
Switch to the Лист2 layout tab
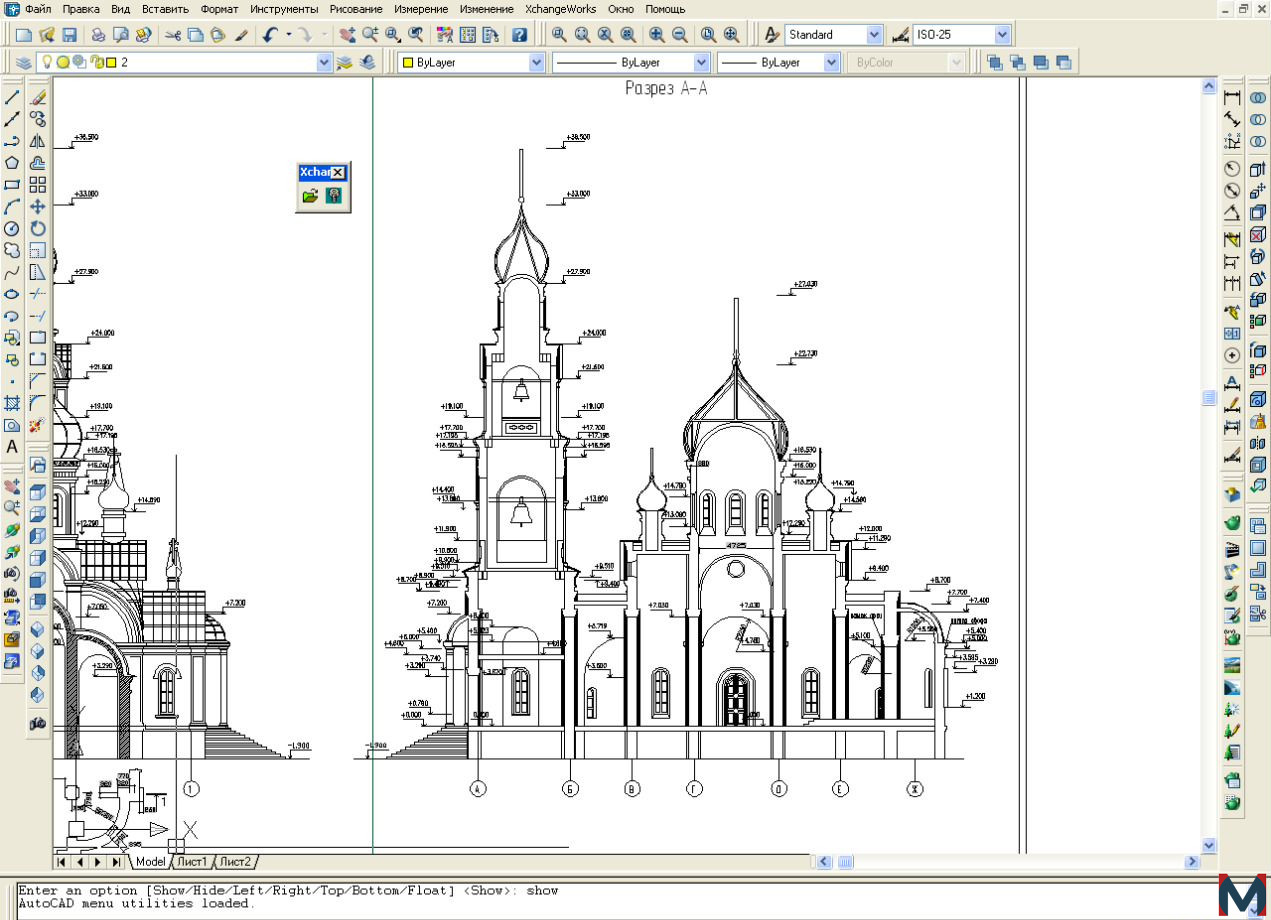click(236, 861)
